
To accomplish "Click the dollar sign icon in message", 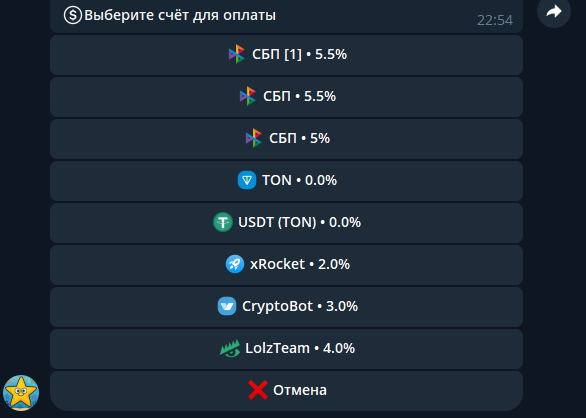I will click(73, 15).
